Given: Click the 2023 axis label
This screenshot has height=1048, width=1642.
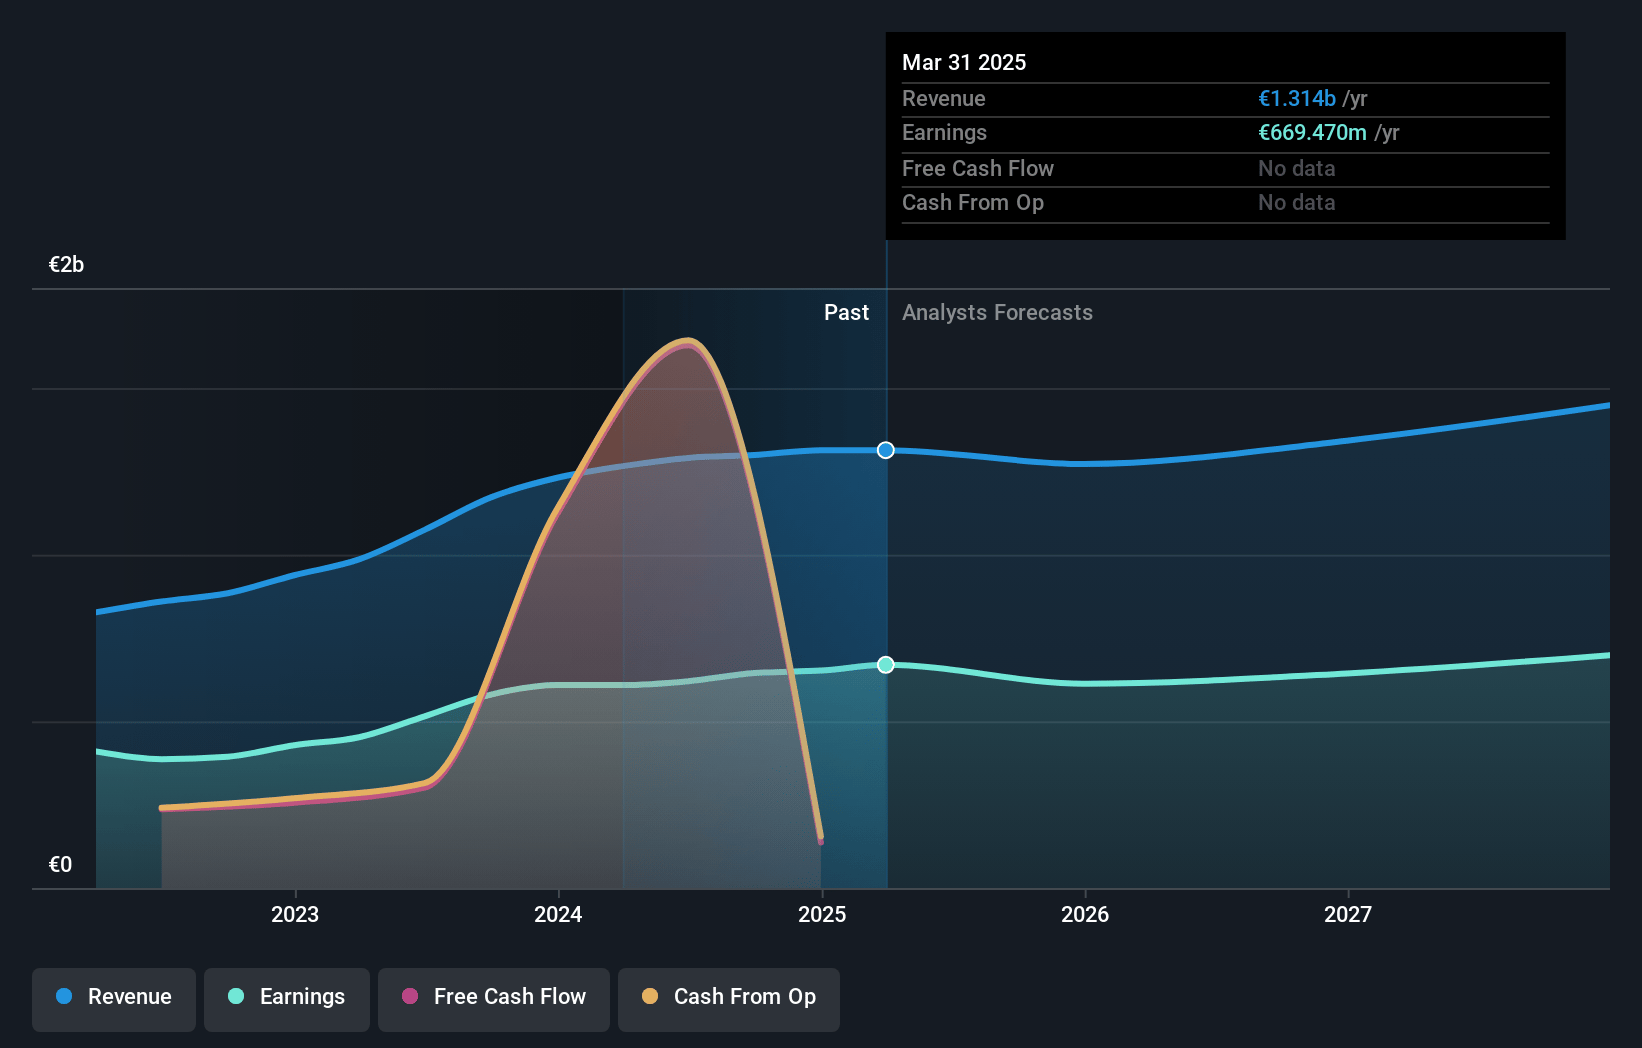Looking at the screenshot, I should click(x=295, y=914).
